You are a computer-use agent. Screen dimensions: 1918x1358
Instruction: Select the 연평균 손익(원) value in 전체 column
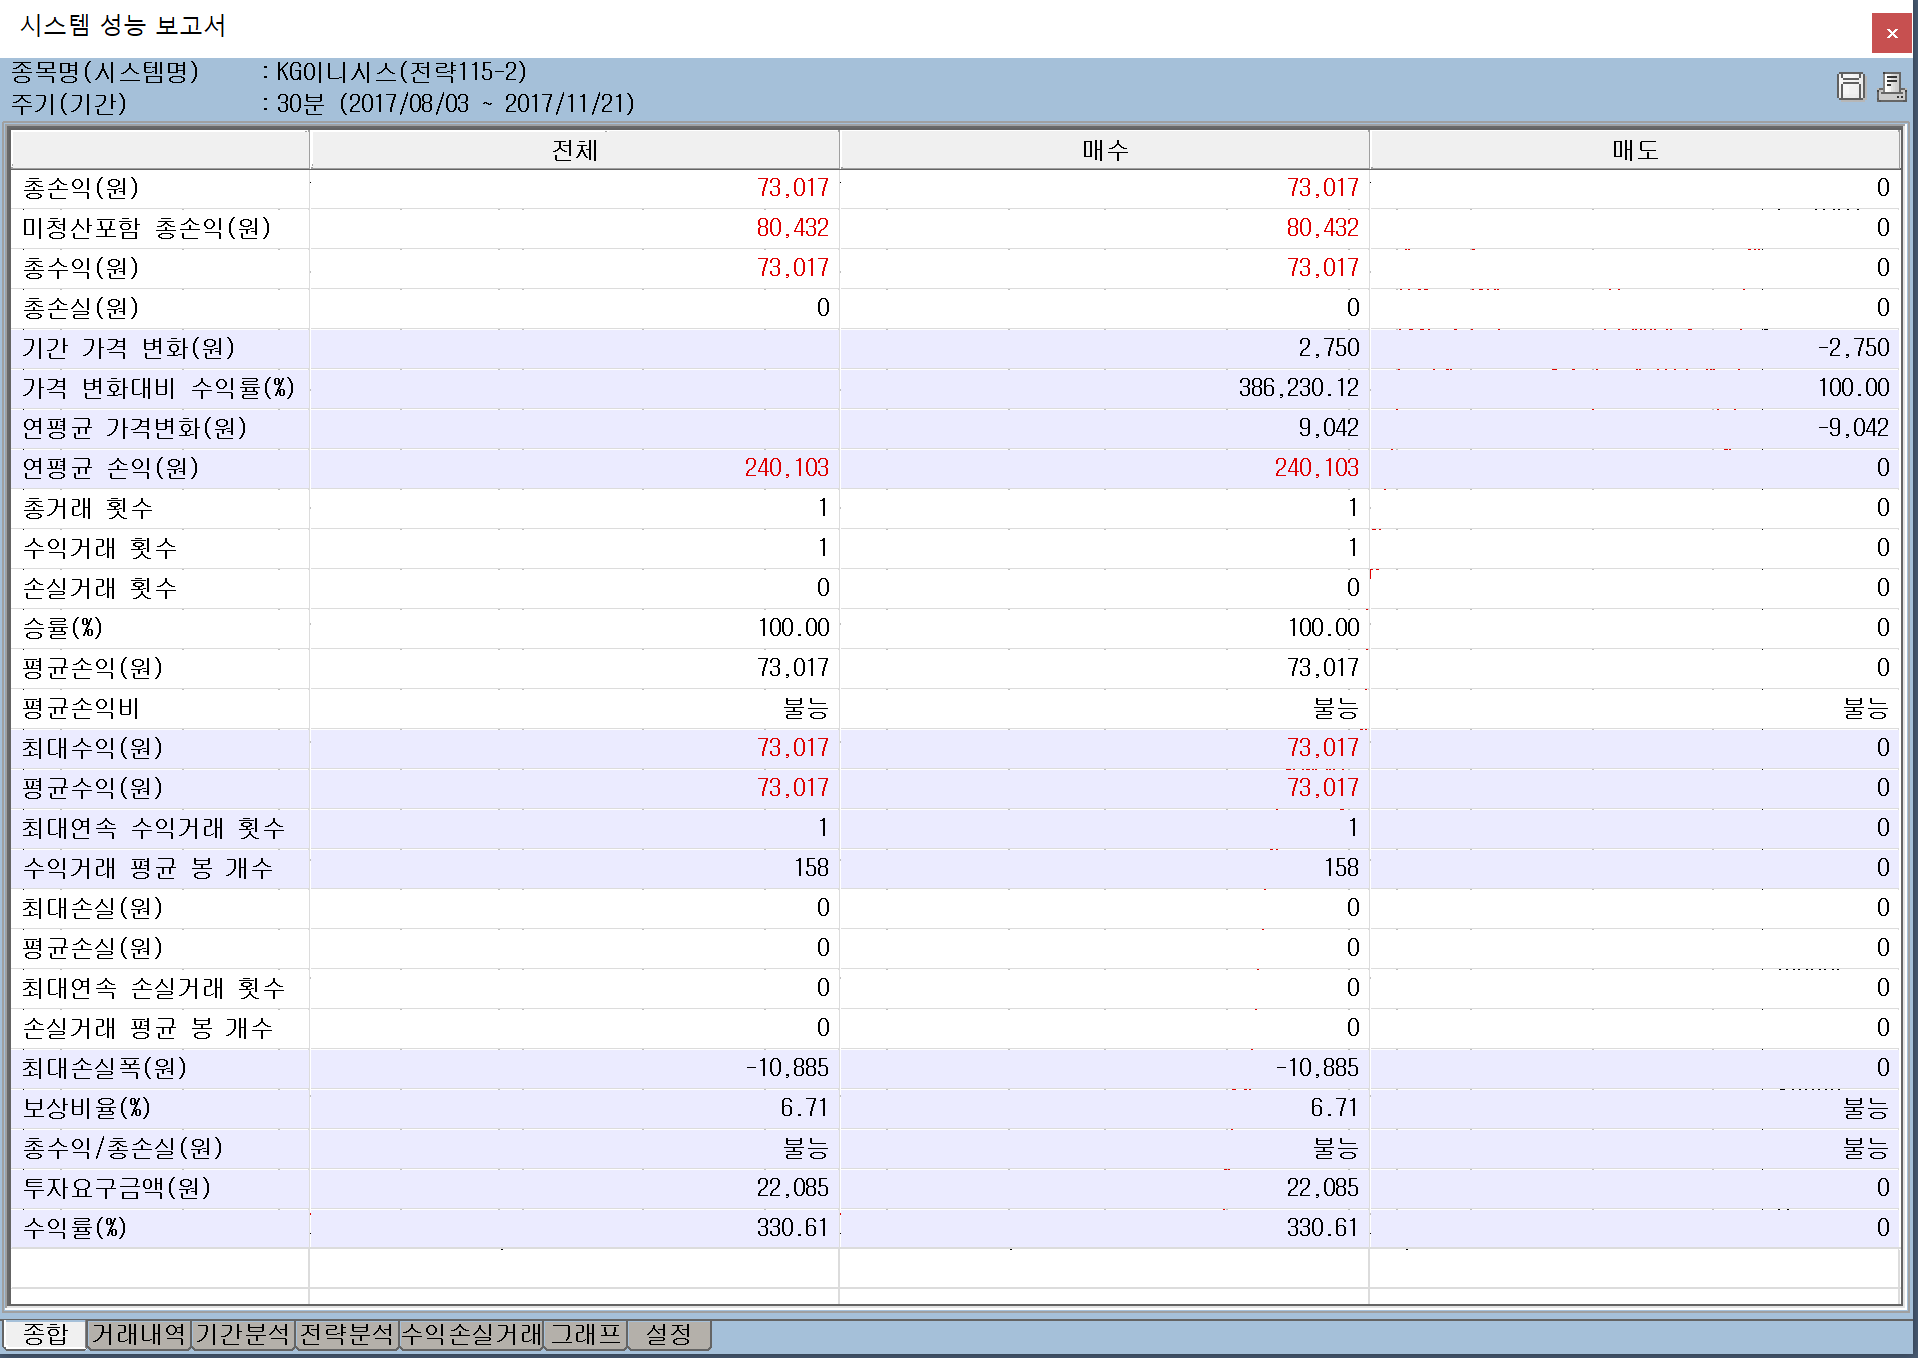pos(786,468)
